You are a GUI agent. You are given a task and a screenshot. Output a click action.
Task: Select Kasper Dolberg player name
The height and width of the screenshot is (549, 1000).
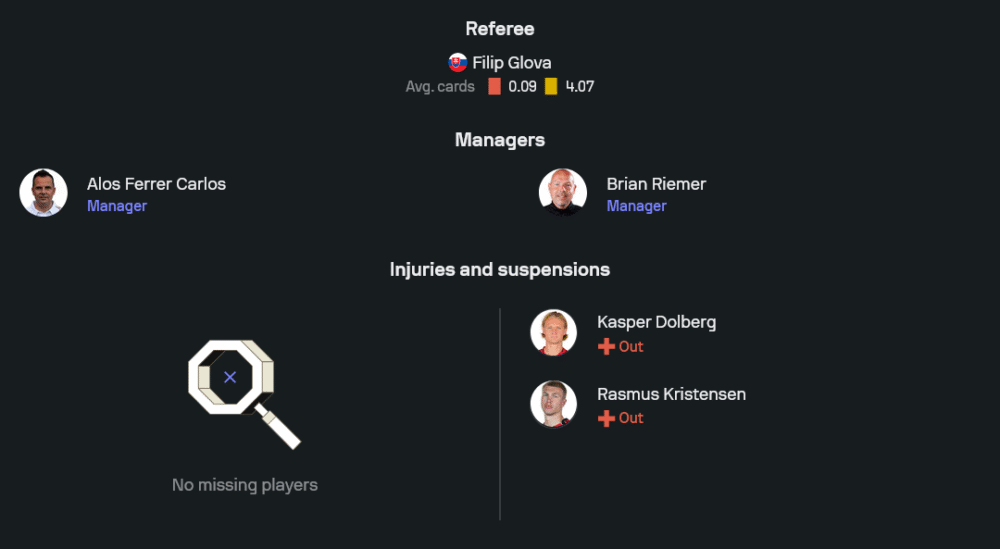tap(656, 322)
